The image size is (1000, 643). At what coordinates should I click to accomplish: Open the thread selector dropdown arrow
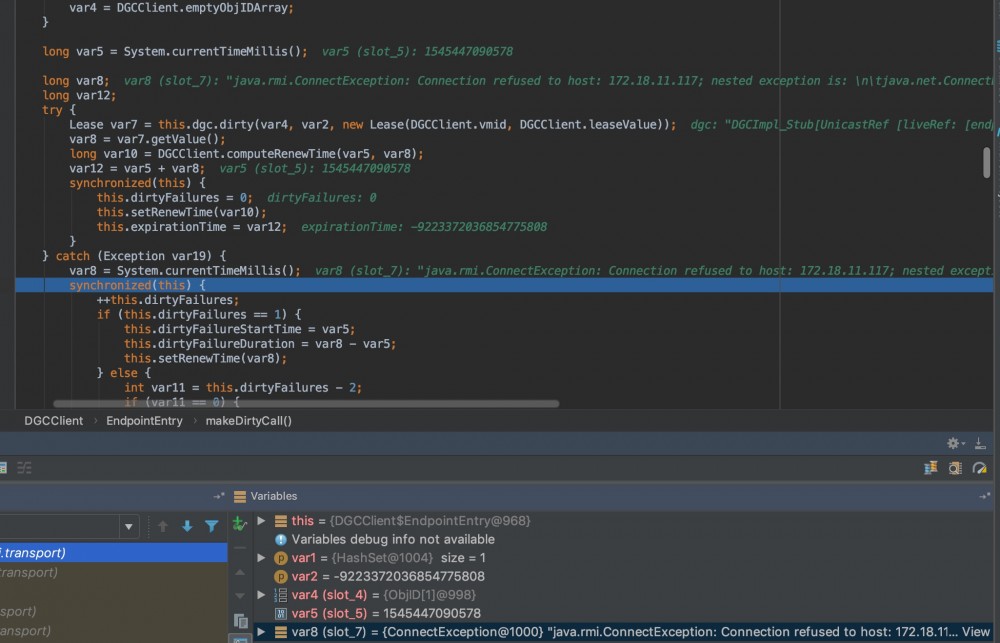tap(129, 526)
